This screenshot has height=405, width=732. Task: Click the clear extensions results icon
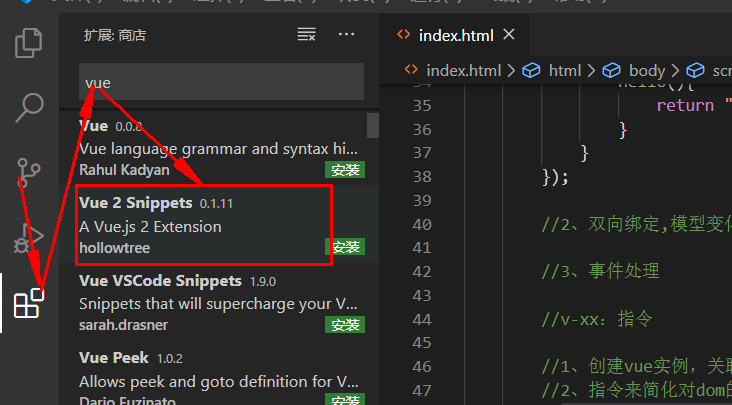click(306, 35)
